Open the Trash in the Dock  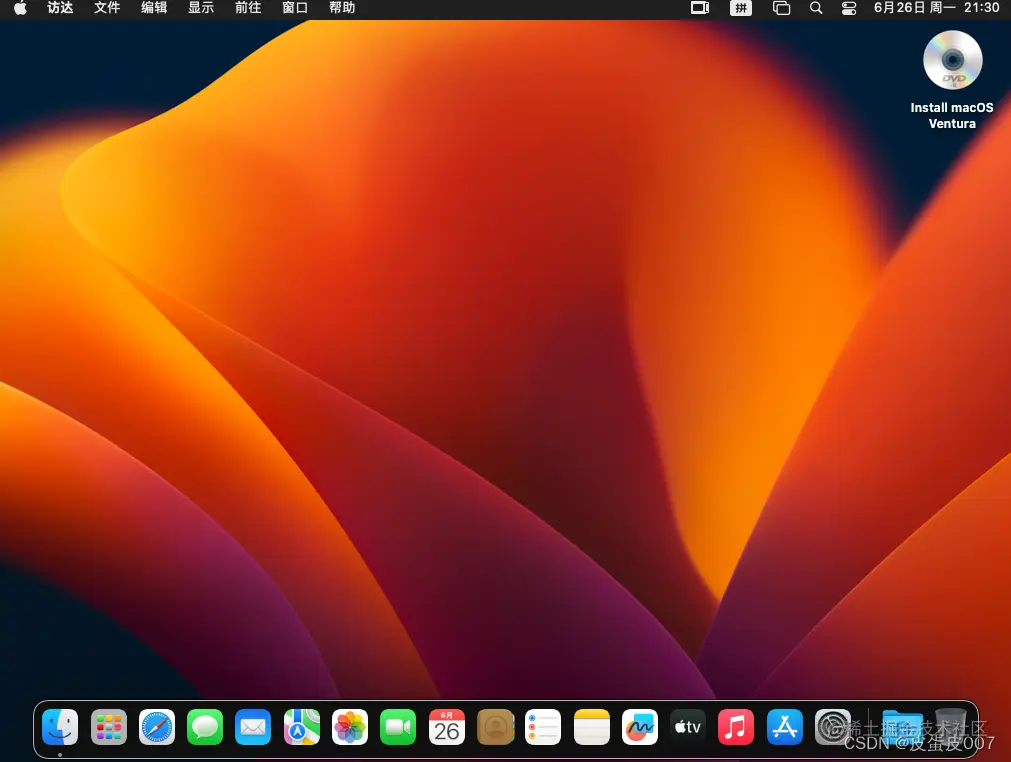pyautogui.click(x=950, y=727)
